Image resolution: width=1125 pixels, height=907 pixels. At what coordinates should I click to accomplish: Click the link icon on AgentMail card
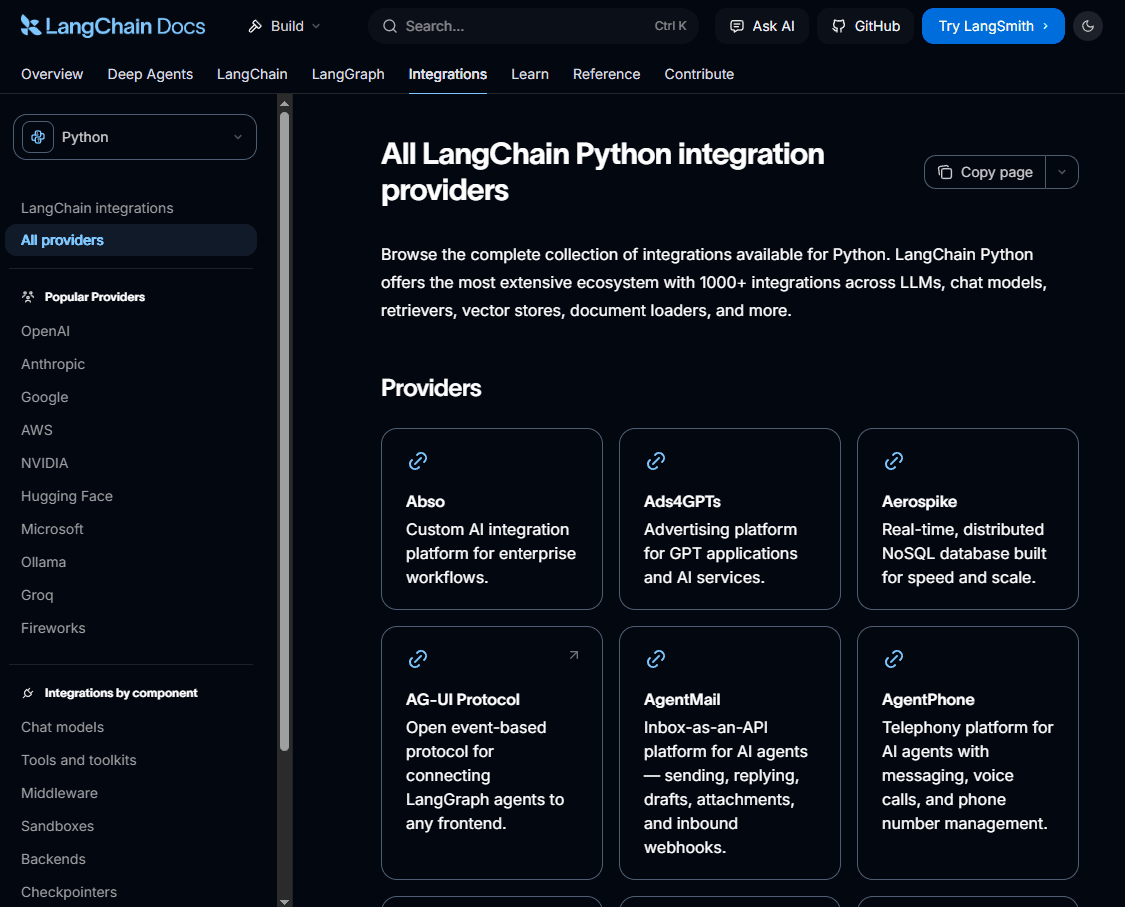[656, 659]
